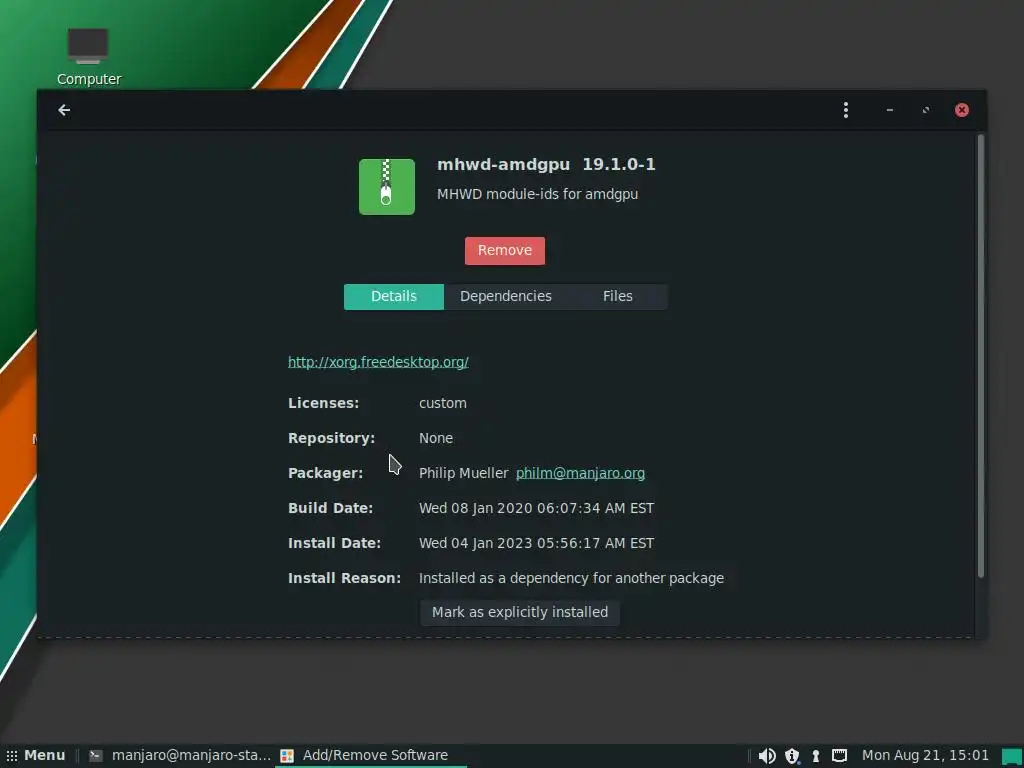
Task: Click the Licenses value custom
Action: [443, 404]
